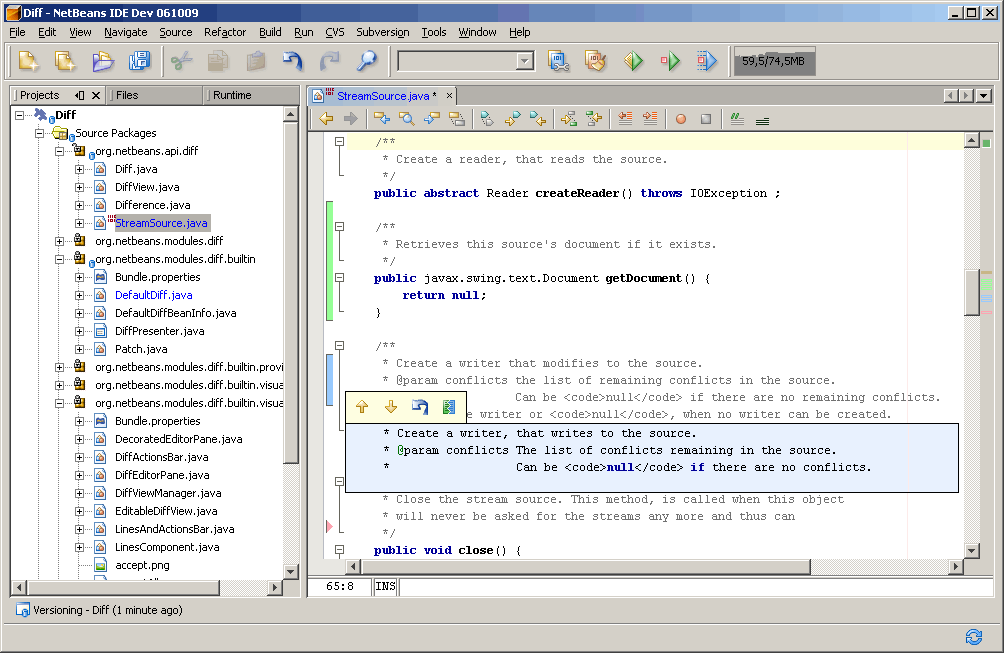The image size is (1004, 653).
Task: Open the CVS menu
Action: pyautogui.click(x=335, y=32)
